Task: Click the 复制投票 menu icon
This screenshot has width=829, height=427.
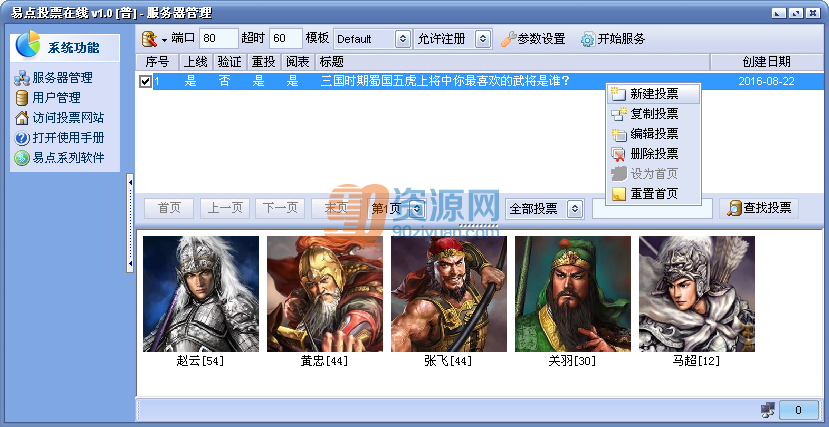Action: coord(618,114)
